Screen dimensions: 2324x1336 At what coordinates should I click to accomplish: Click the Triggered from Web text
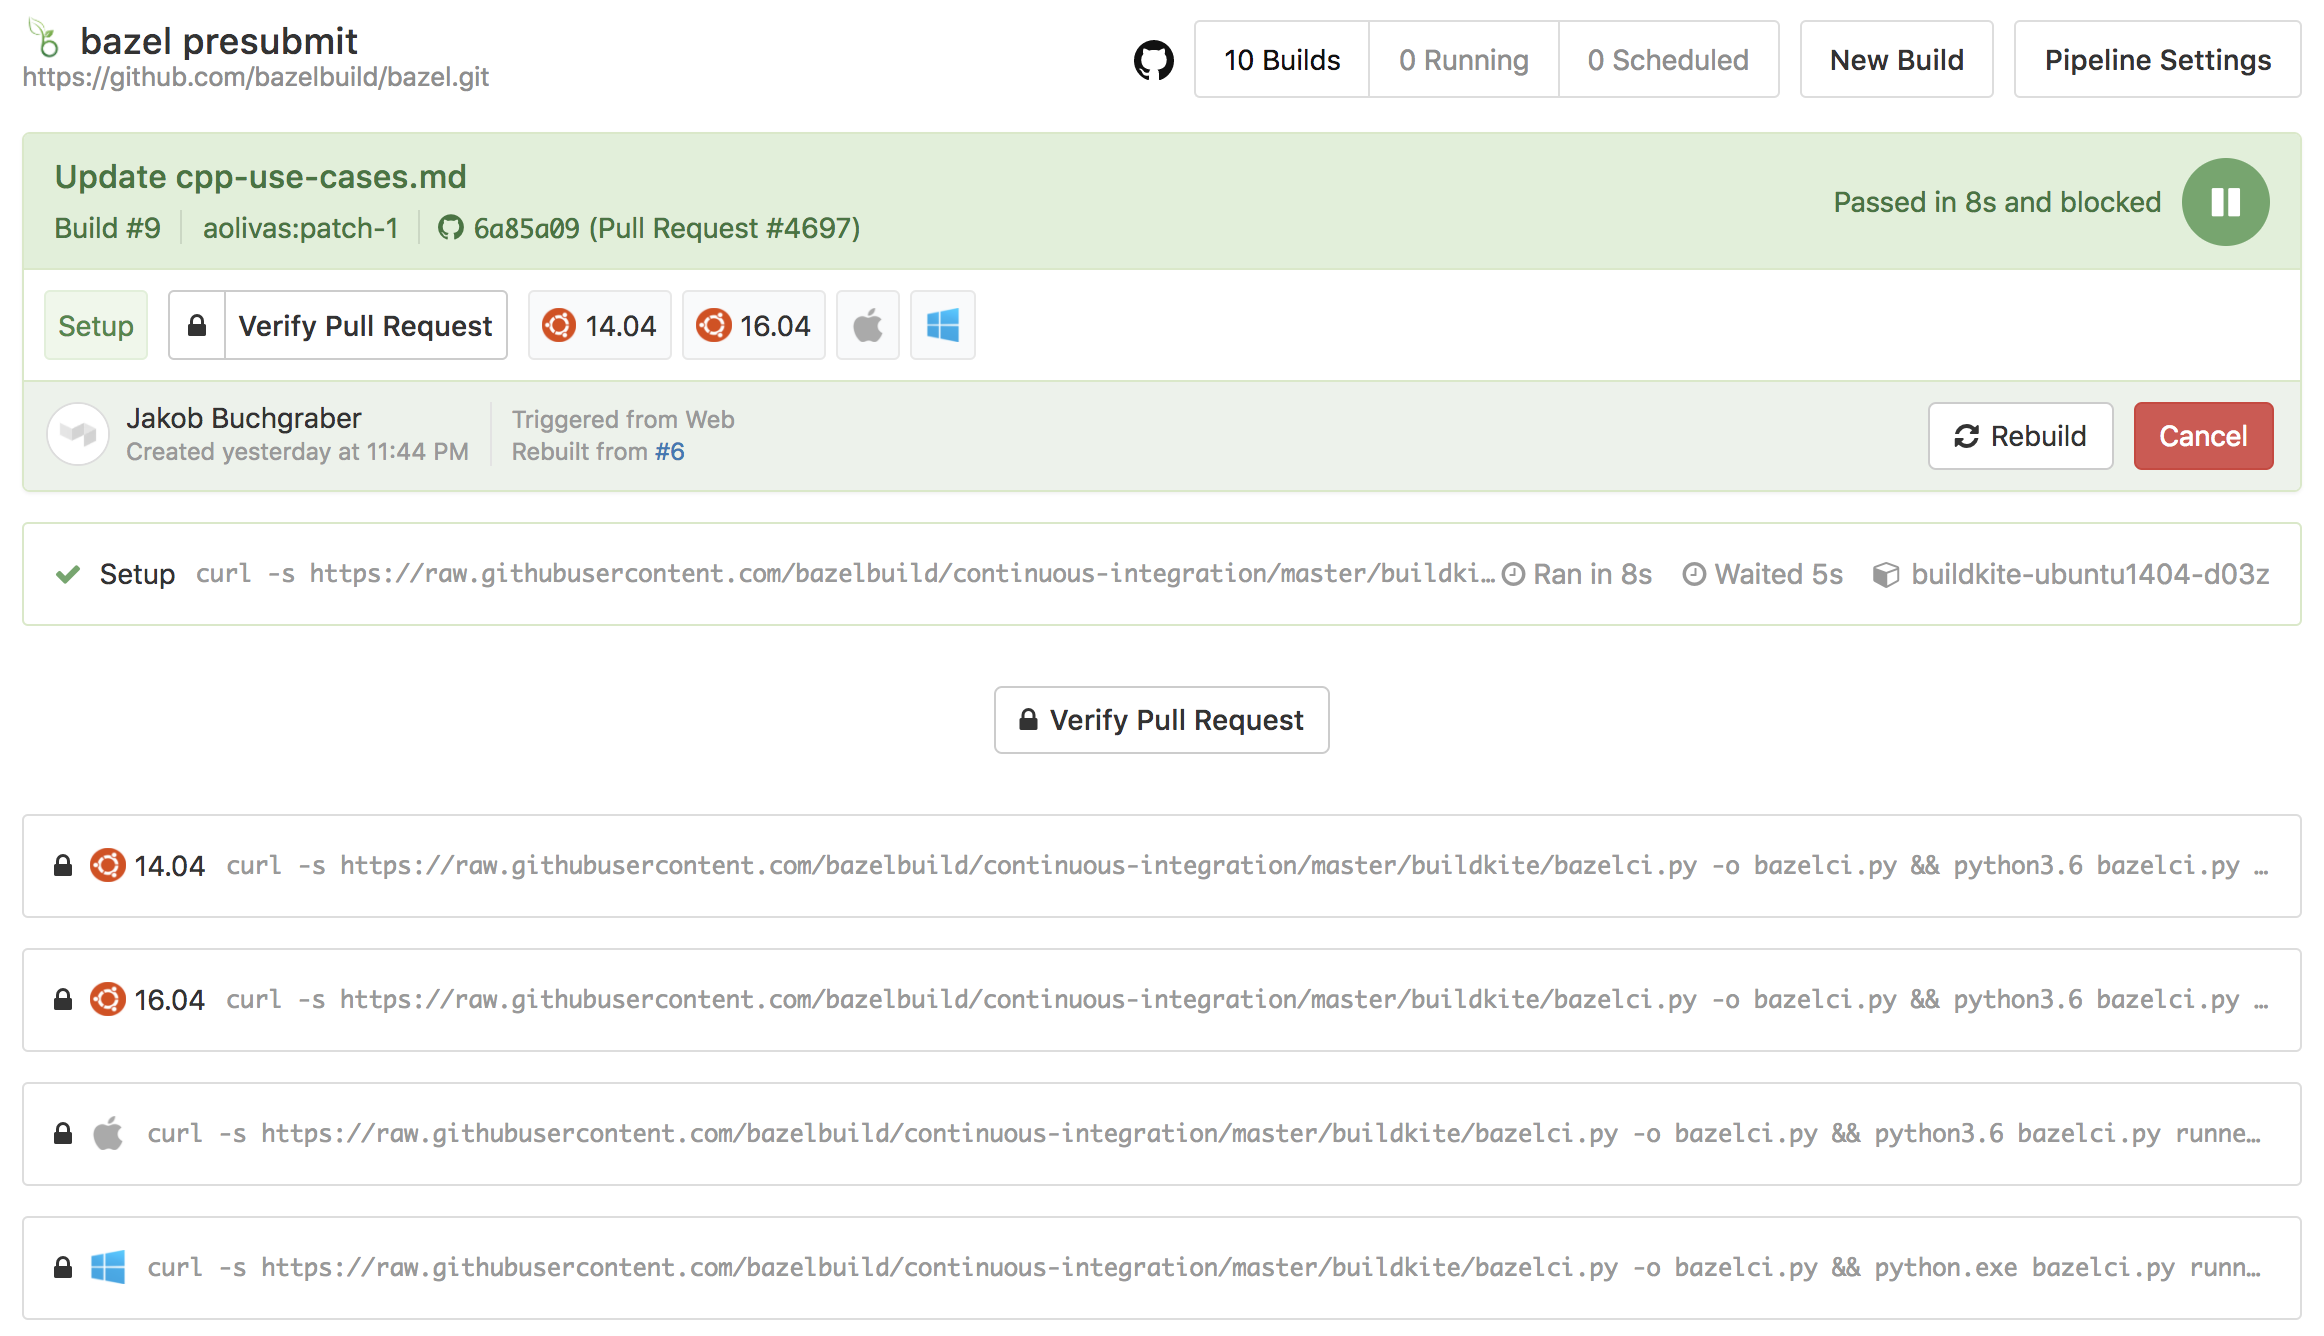tap(623, 419)
